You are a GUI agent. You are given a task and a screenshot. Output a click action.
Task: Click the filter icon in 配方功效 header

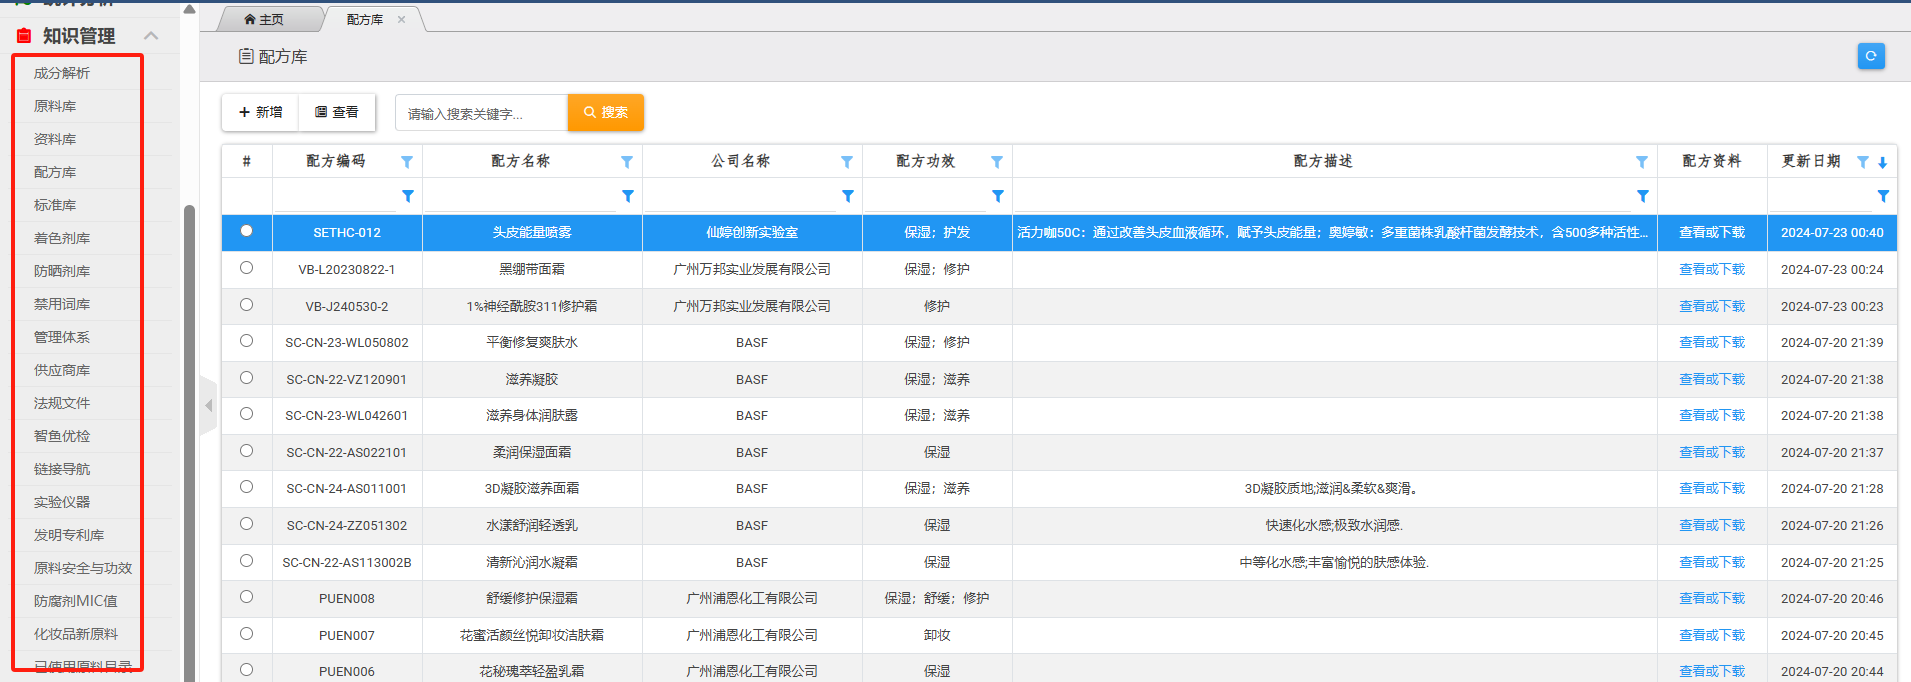click(997, 162)
